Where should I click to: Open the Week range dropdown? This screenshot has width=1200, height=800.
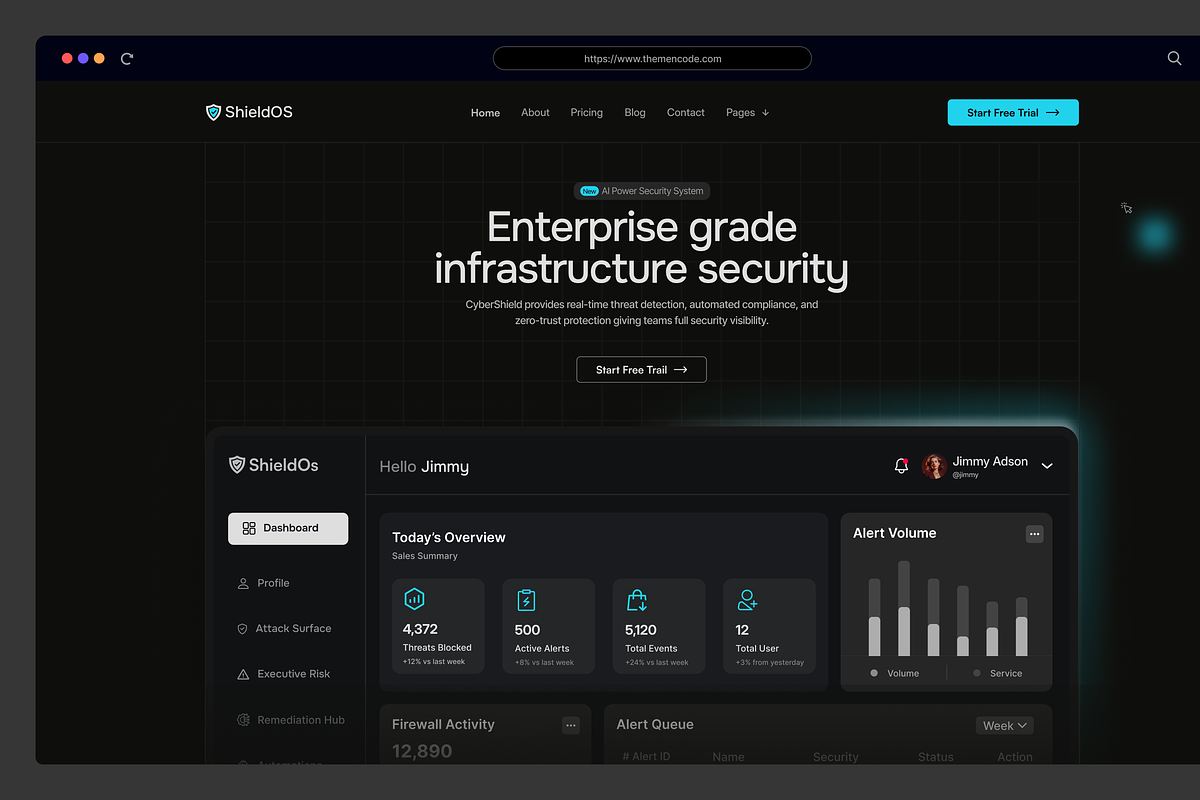point(1004,726)
